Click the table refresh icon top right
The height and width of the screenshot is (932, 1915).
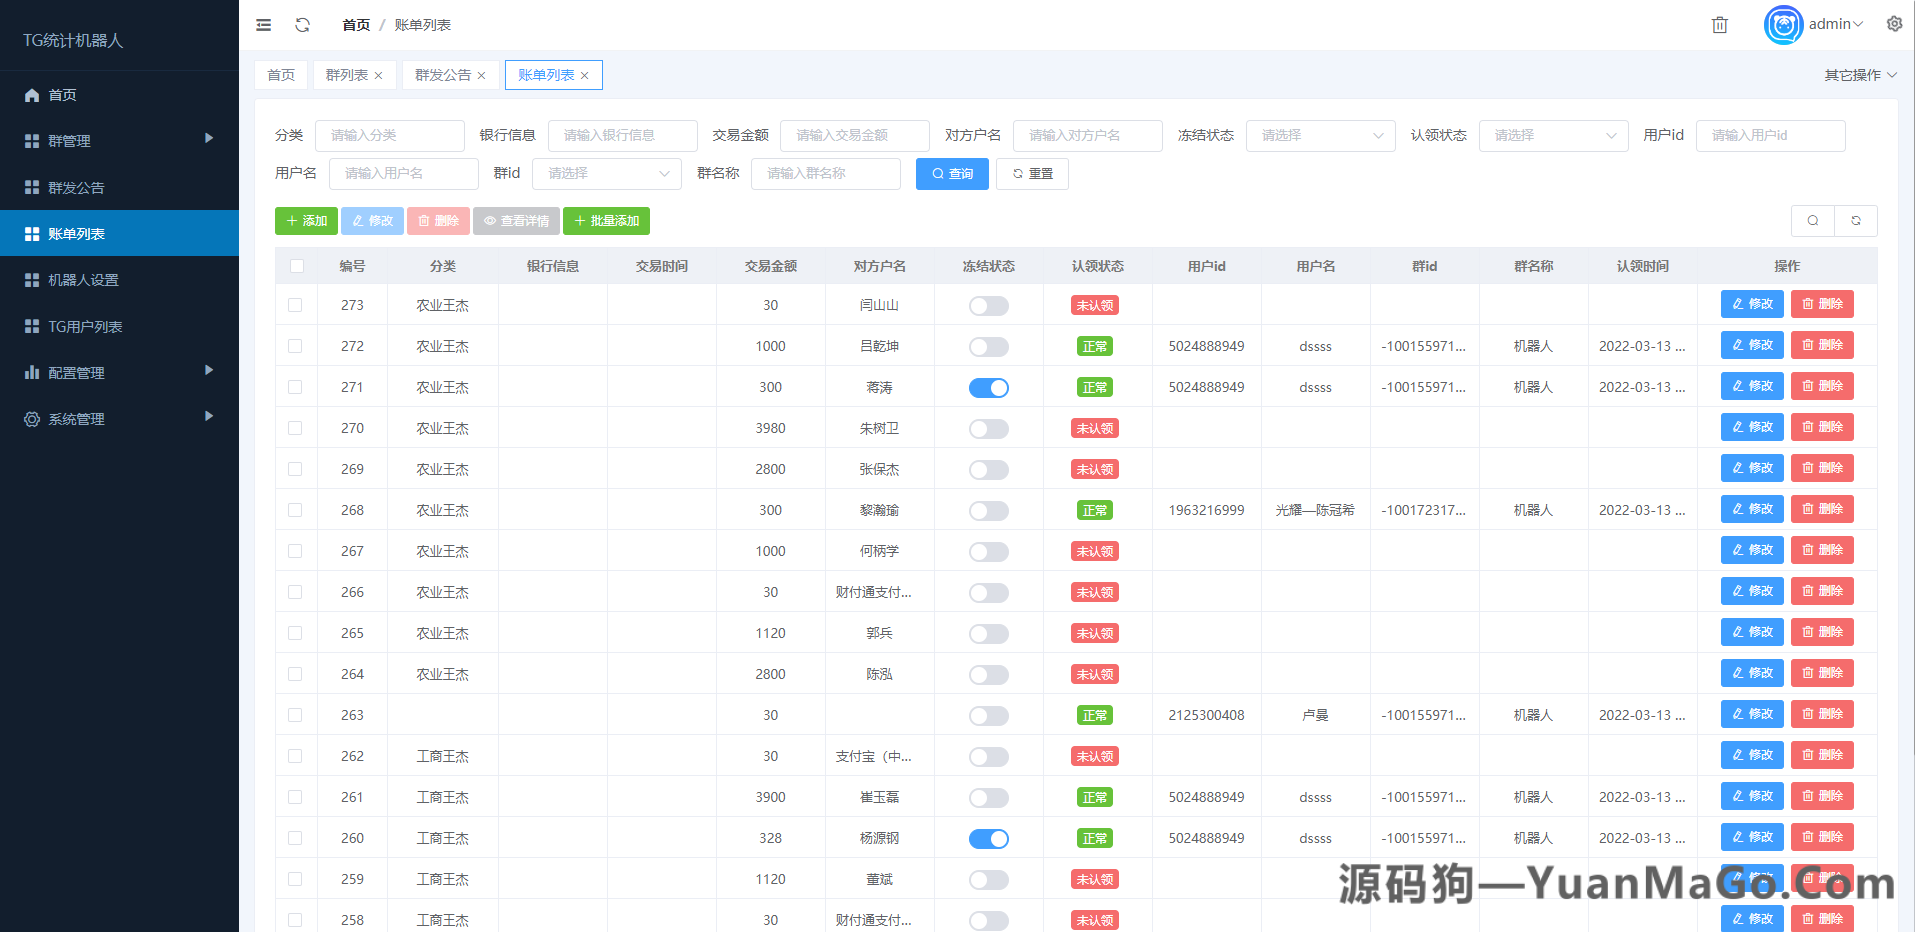pos(1856,220)
